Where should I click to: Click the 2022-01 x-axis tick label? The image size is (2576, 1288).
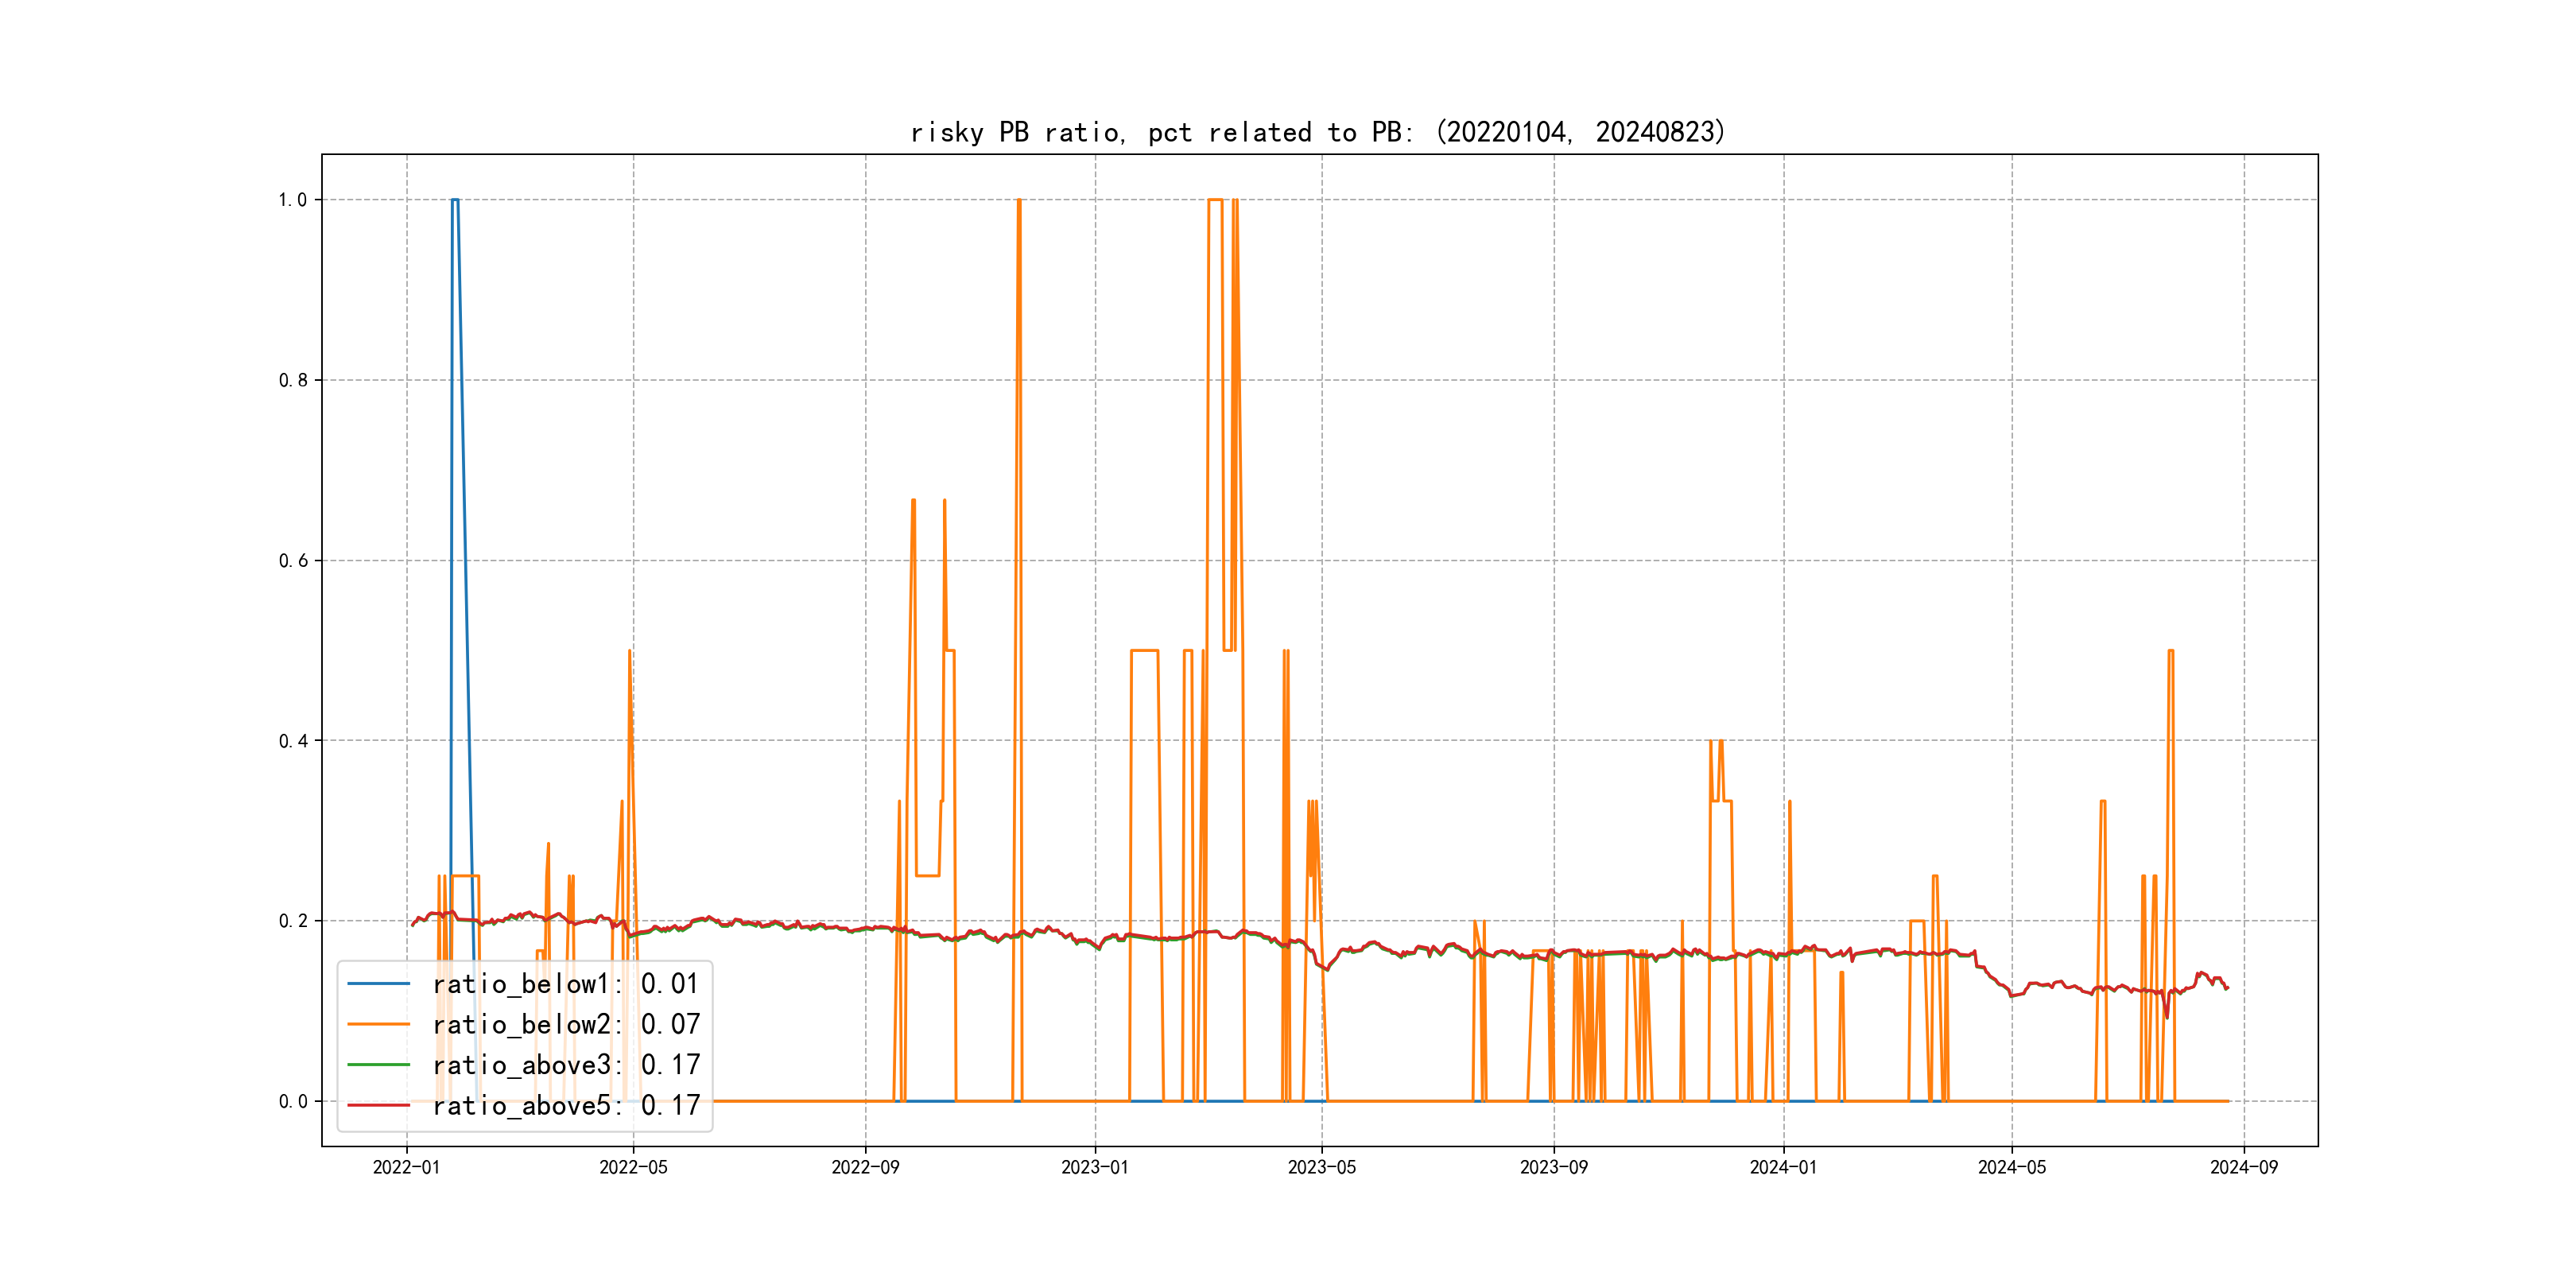pos(406,1167)
